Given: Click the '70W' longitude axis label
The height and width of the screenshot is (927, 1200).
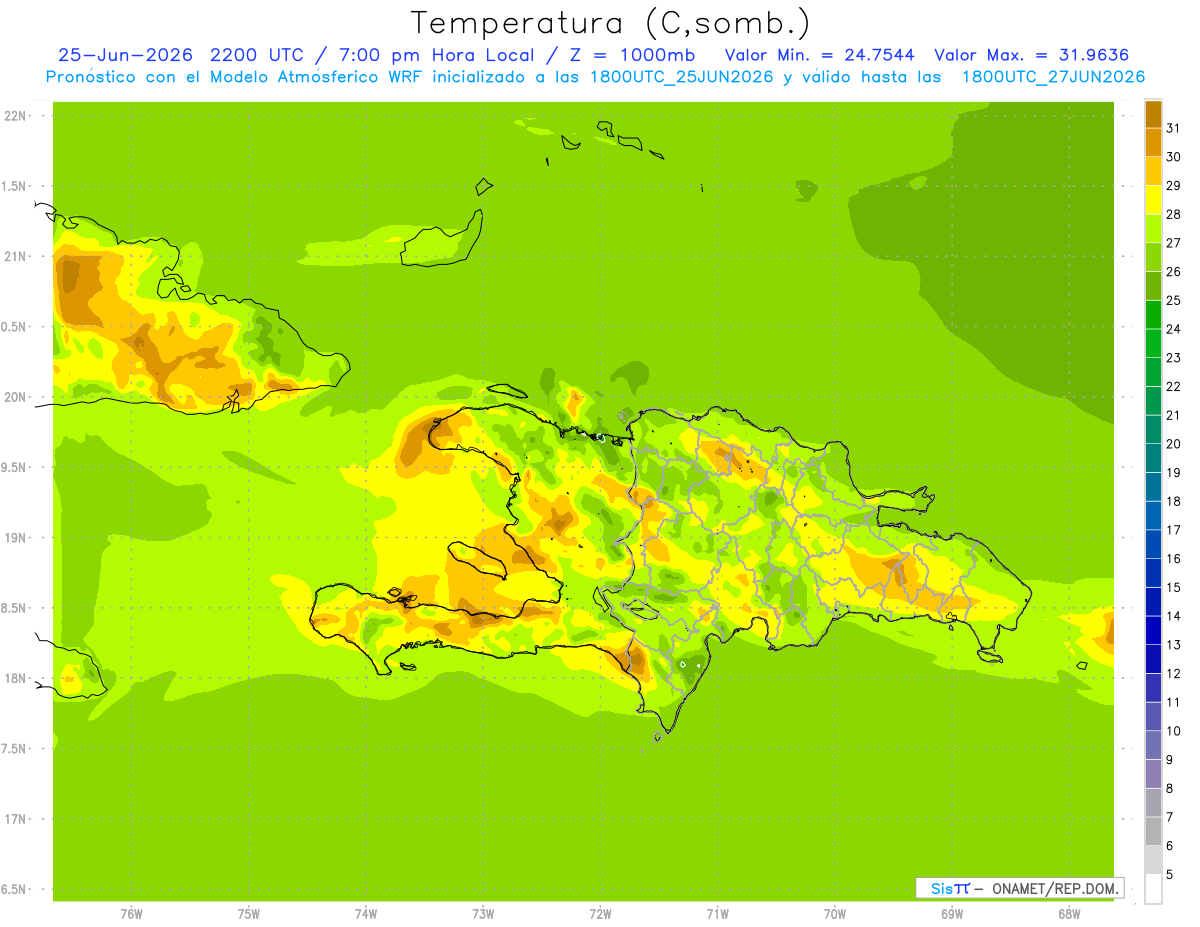Looking at the screenshot, I should point(835,914).
